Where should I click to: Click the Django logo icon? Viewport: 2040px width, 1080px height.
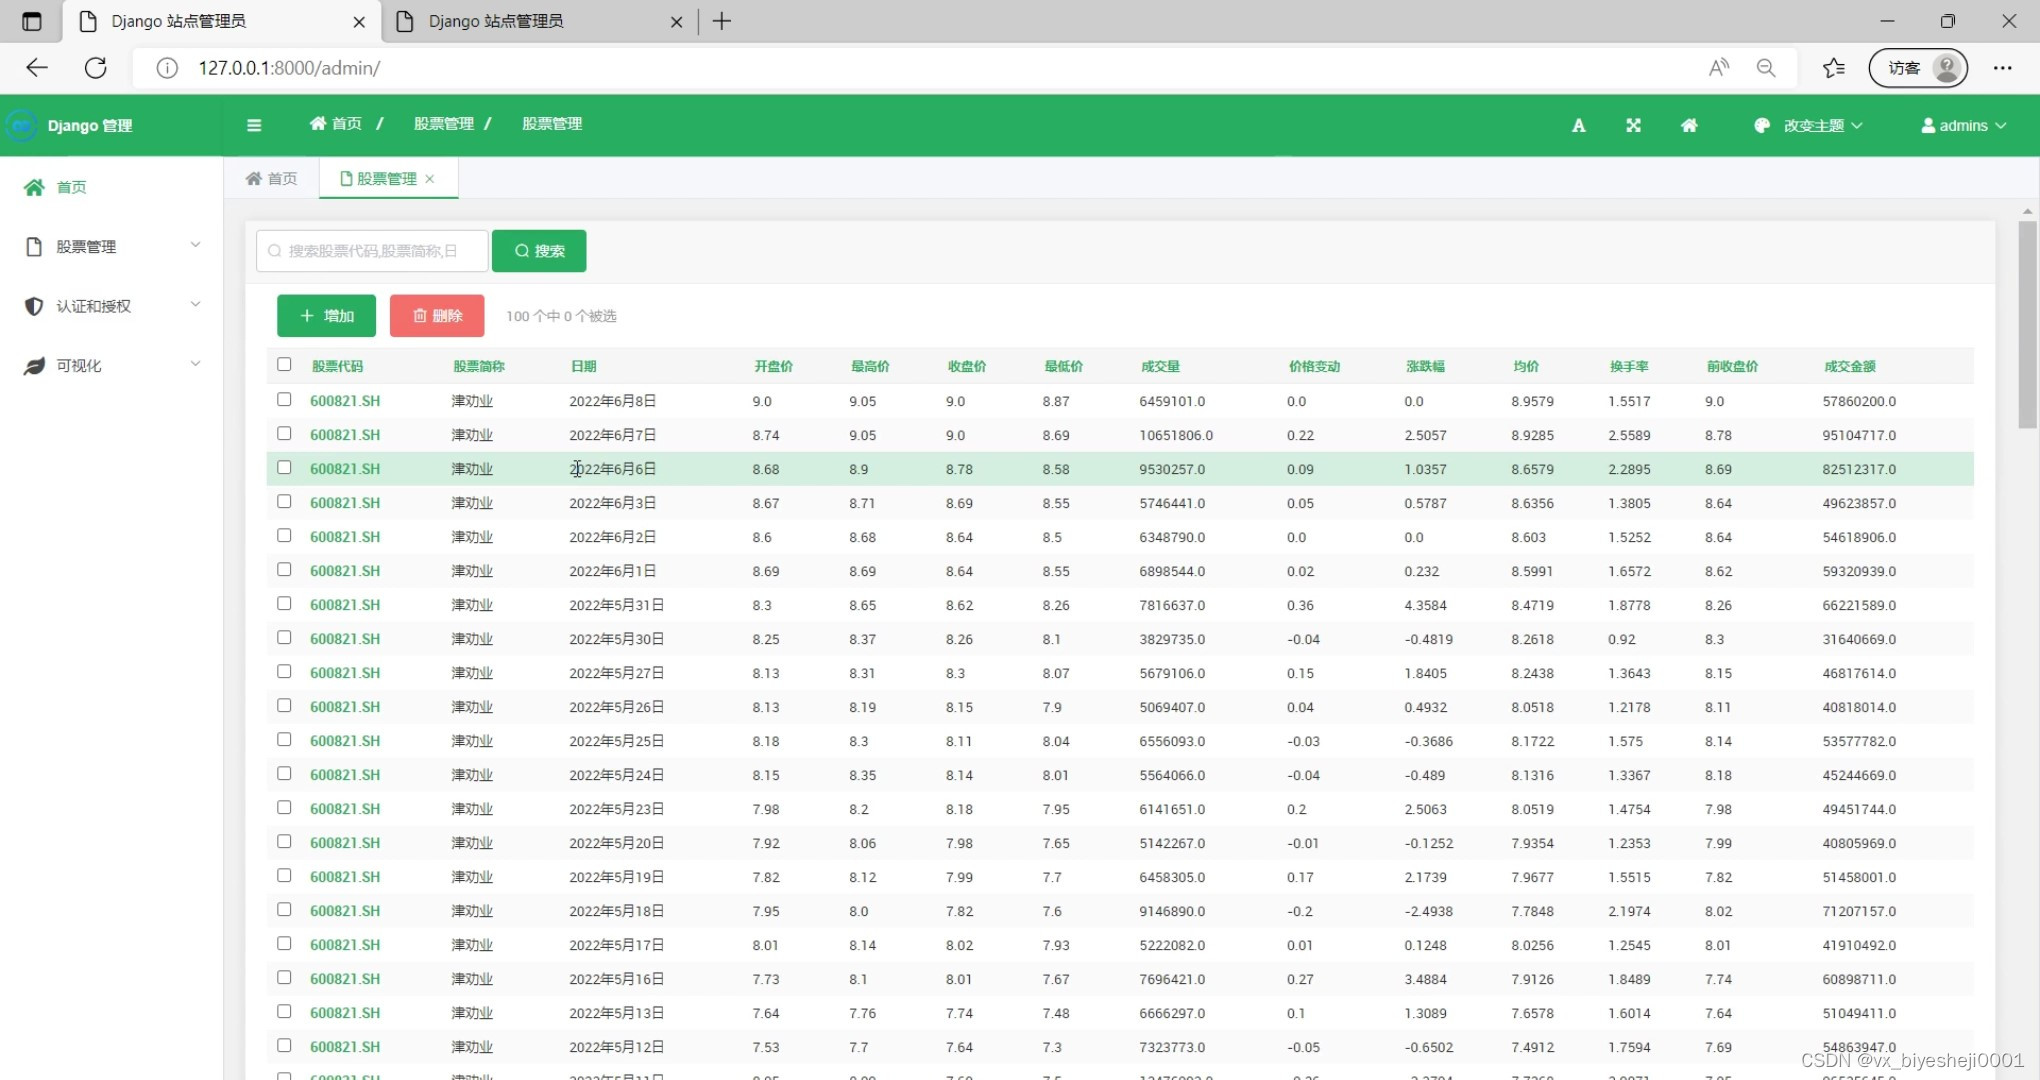click(x=21, y=126)
